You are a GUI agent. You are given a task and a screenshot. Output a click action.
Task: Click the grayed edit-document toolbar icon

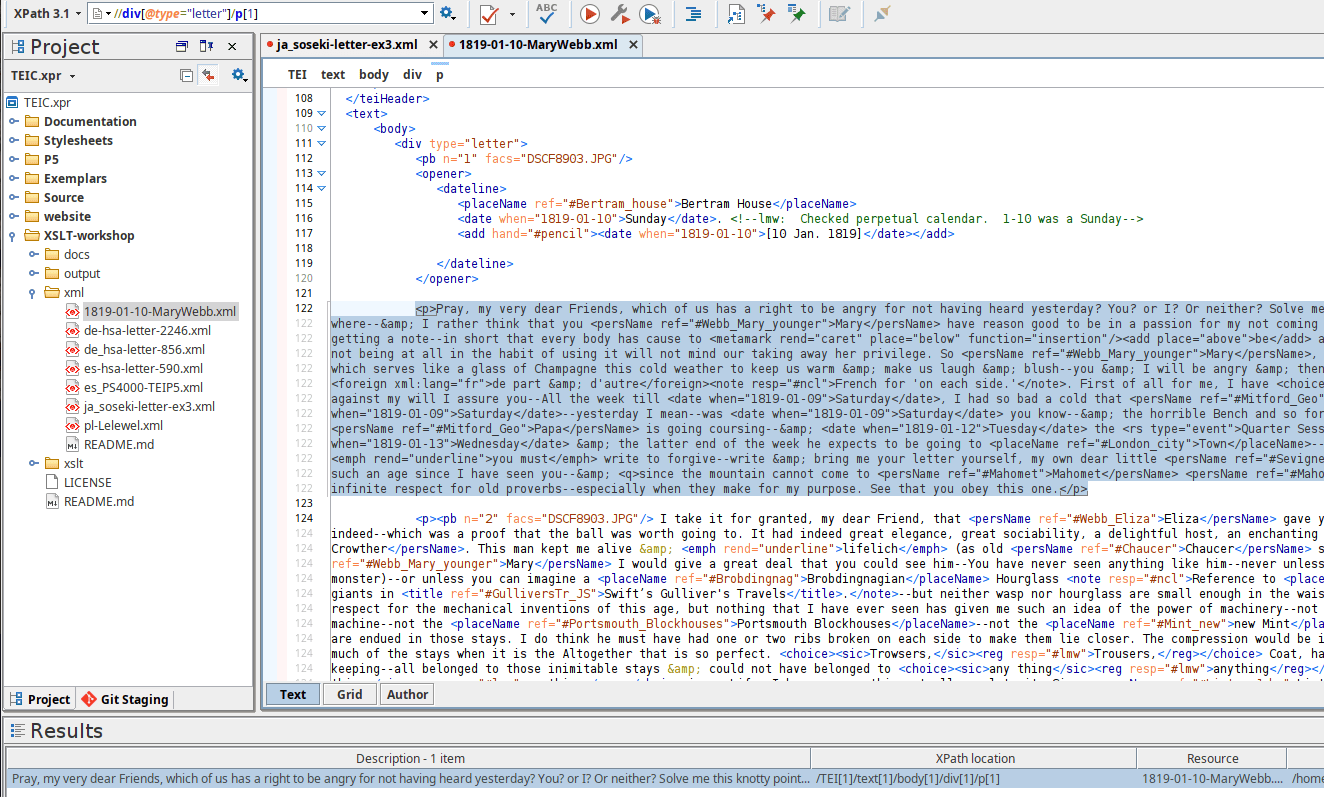[x=839, y=14]
